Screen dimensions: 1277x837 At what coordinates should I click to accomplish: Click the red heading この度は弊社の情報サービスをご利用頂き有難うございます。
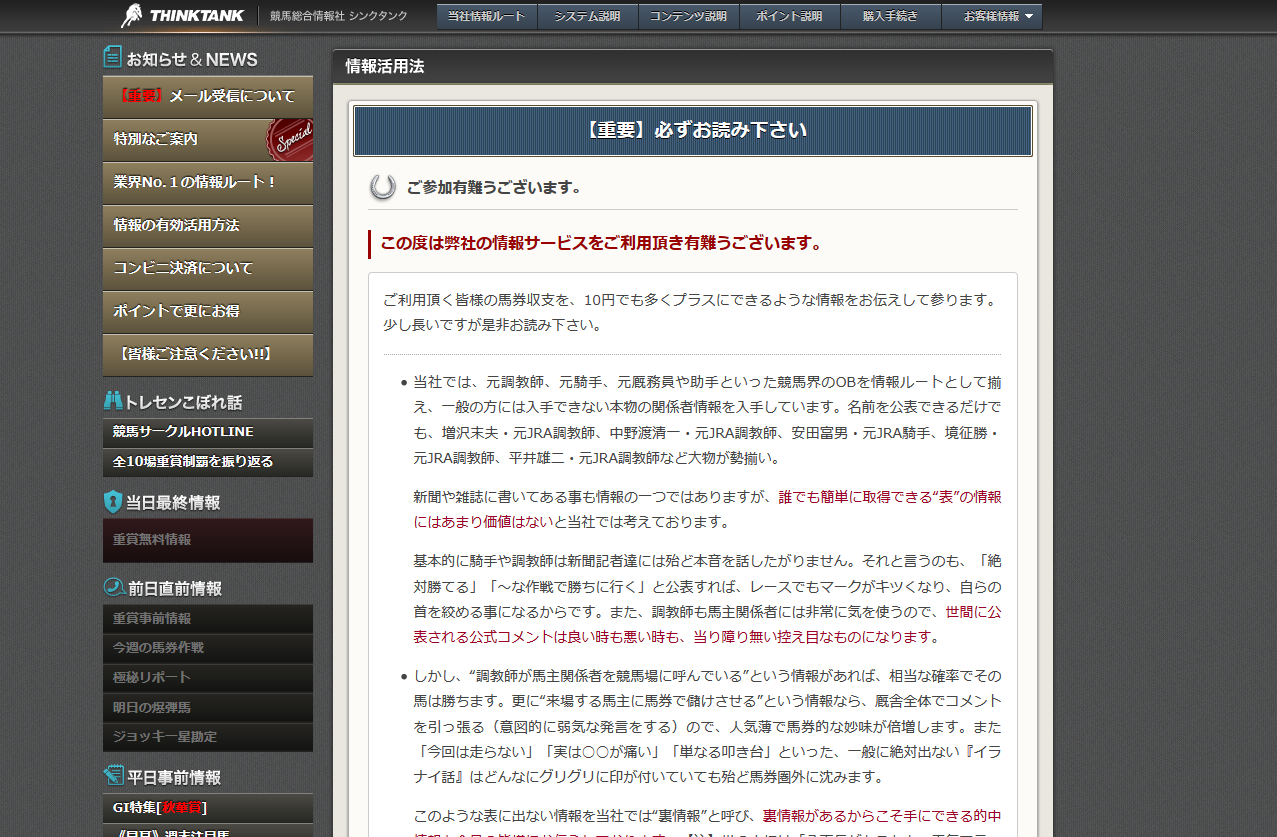(x=601, y=243)
